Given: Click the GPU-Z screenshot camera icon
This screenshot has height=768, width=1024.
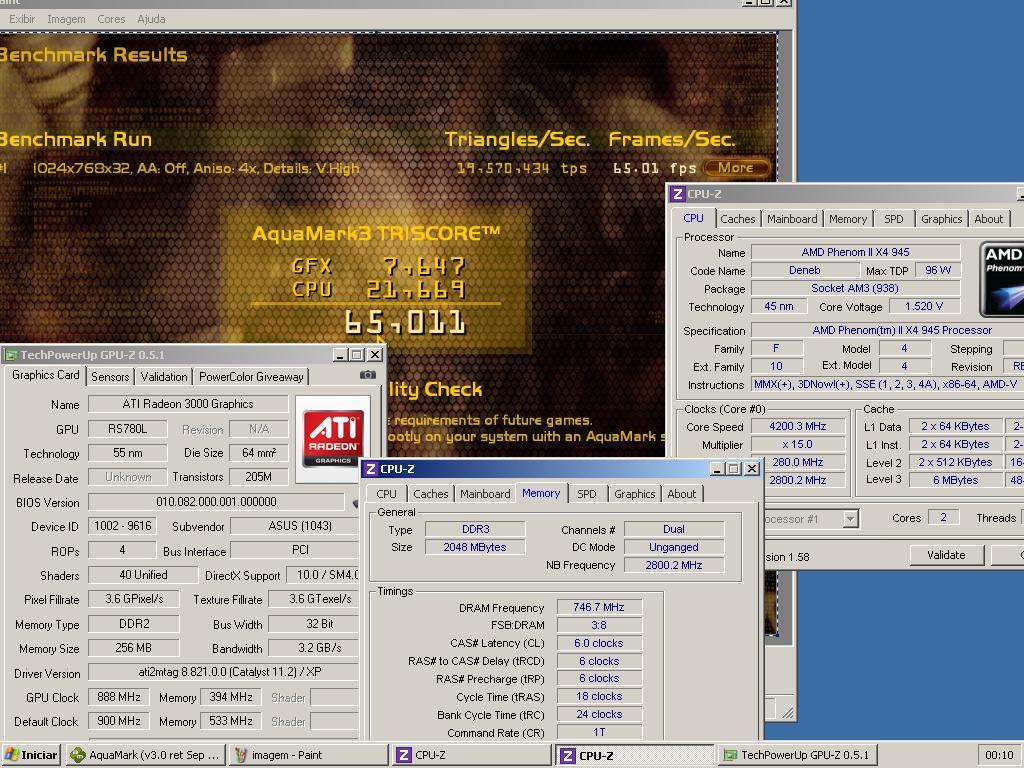Looking at the screenshot, I should click(x=368, y=375).
